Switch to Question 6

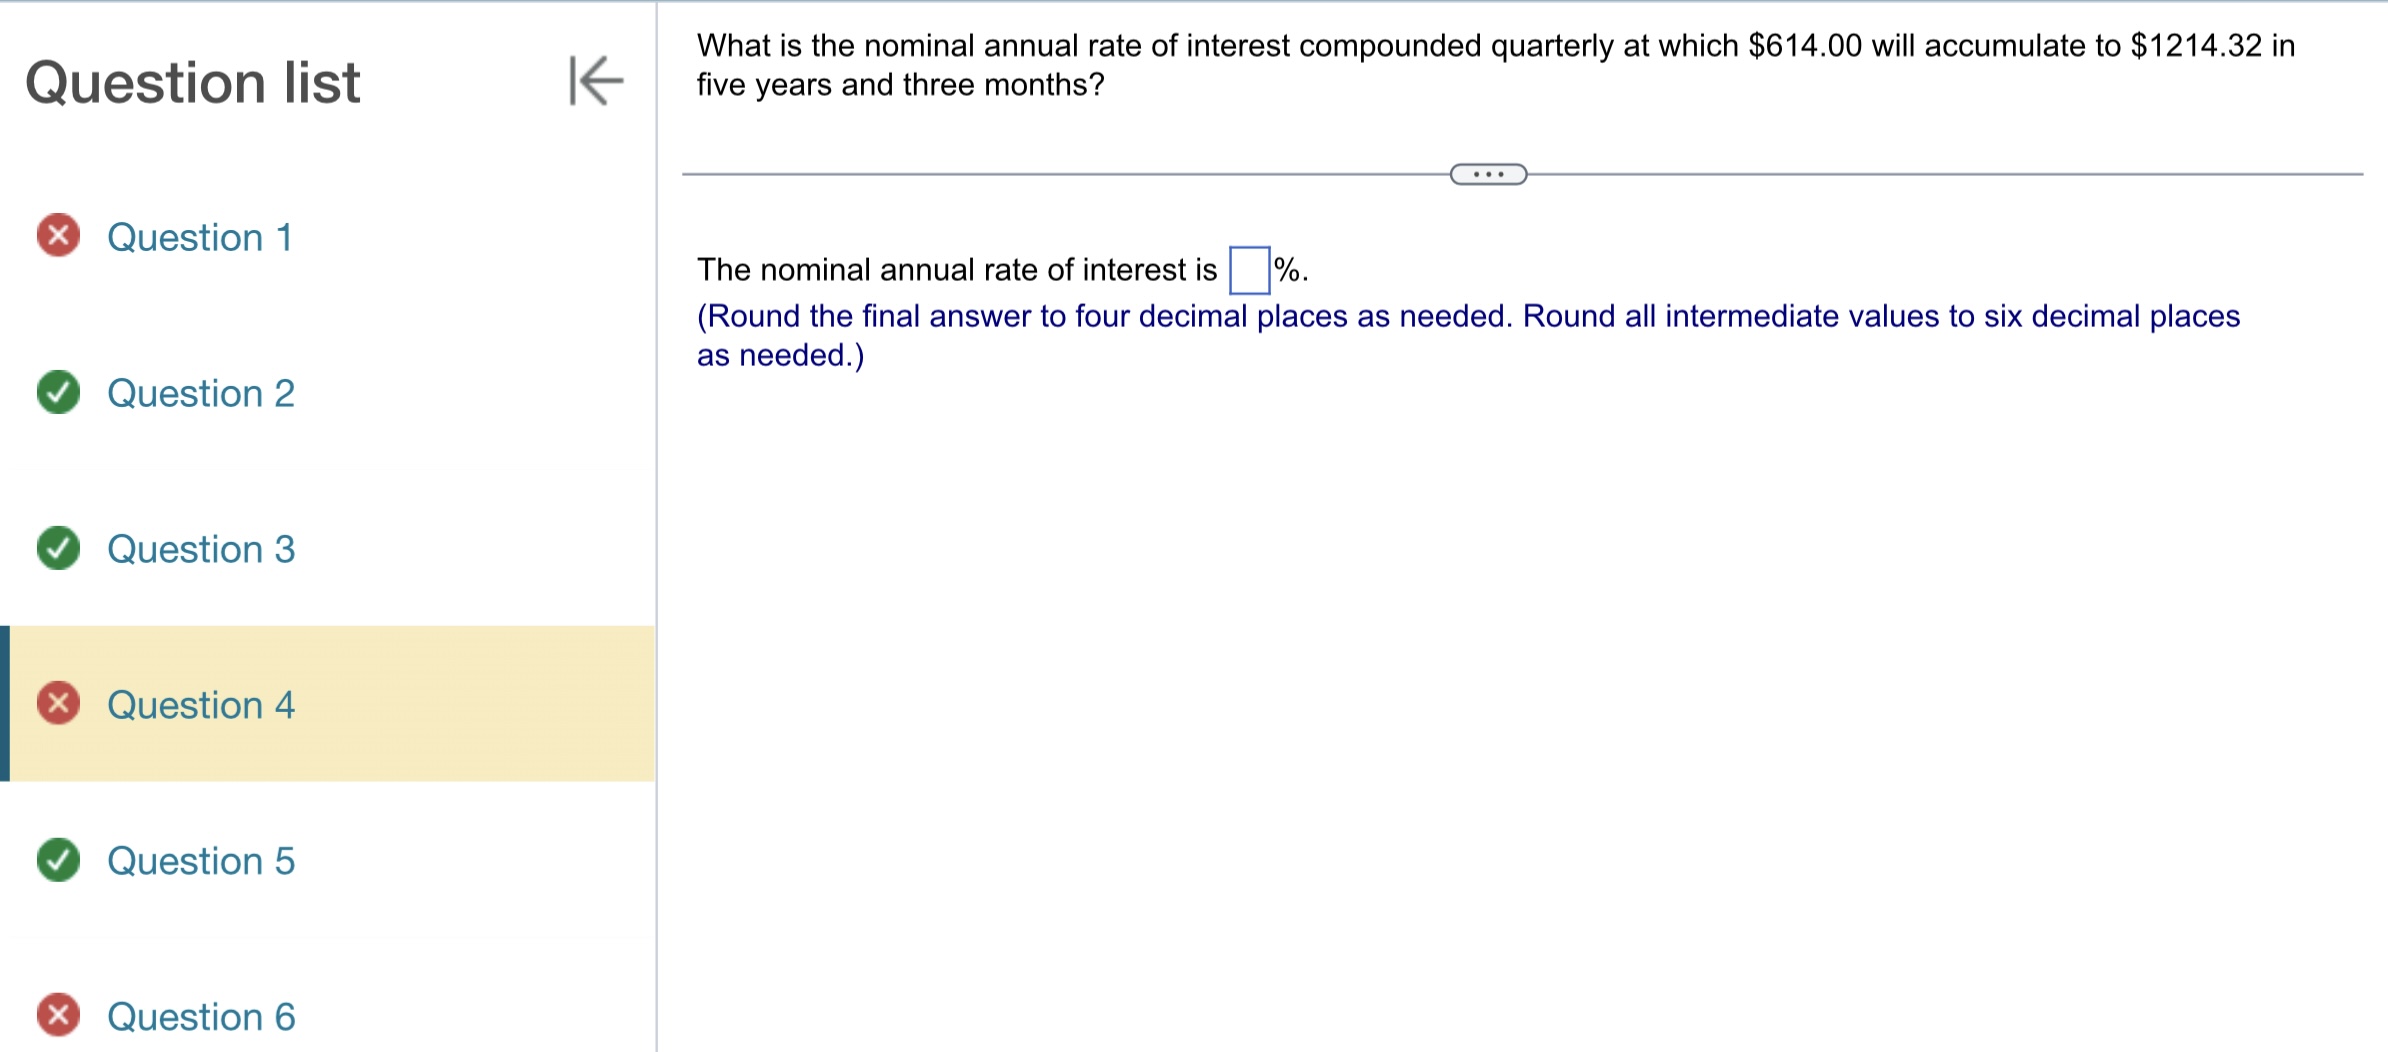[200, 1016]
